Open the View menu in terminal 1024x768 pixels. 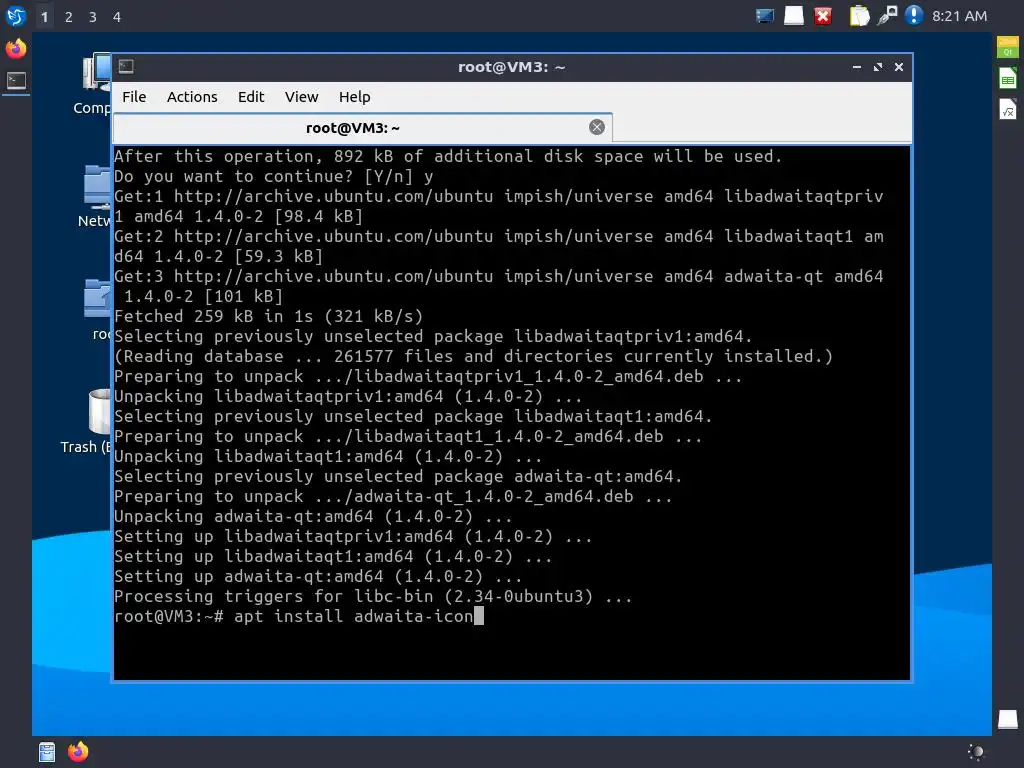(x=301, y=97)
